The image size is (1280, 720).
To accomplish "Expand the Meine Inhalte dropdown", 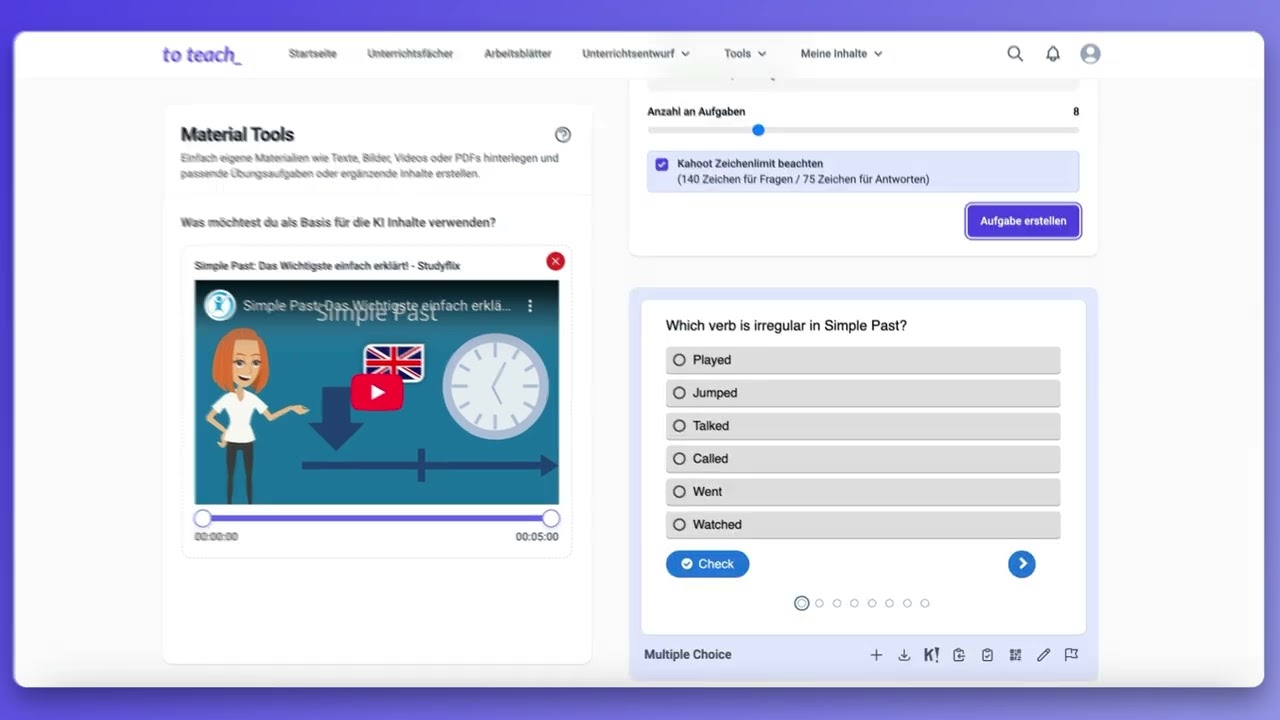I will tap(841, 54).
